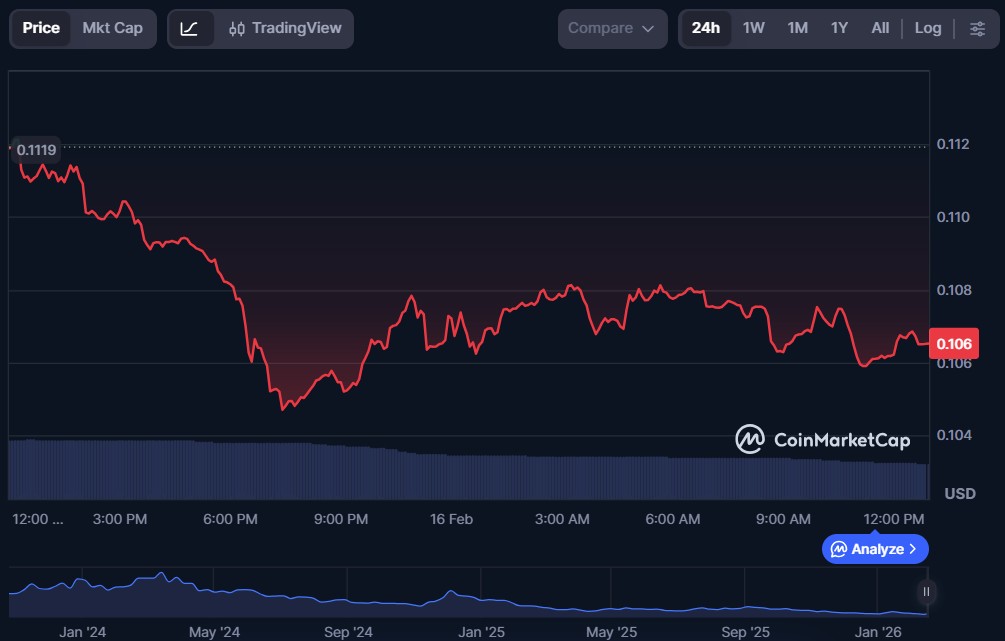The image size is (1005, 641).
Task: Expand the Analyze chevron arrow
Action: (912, 549)
